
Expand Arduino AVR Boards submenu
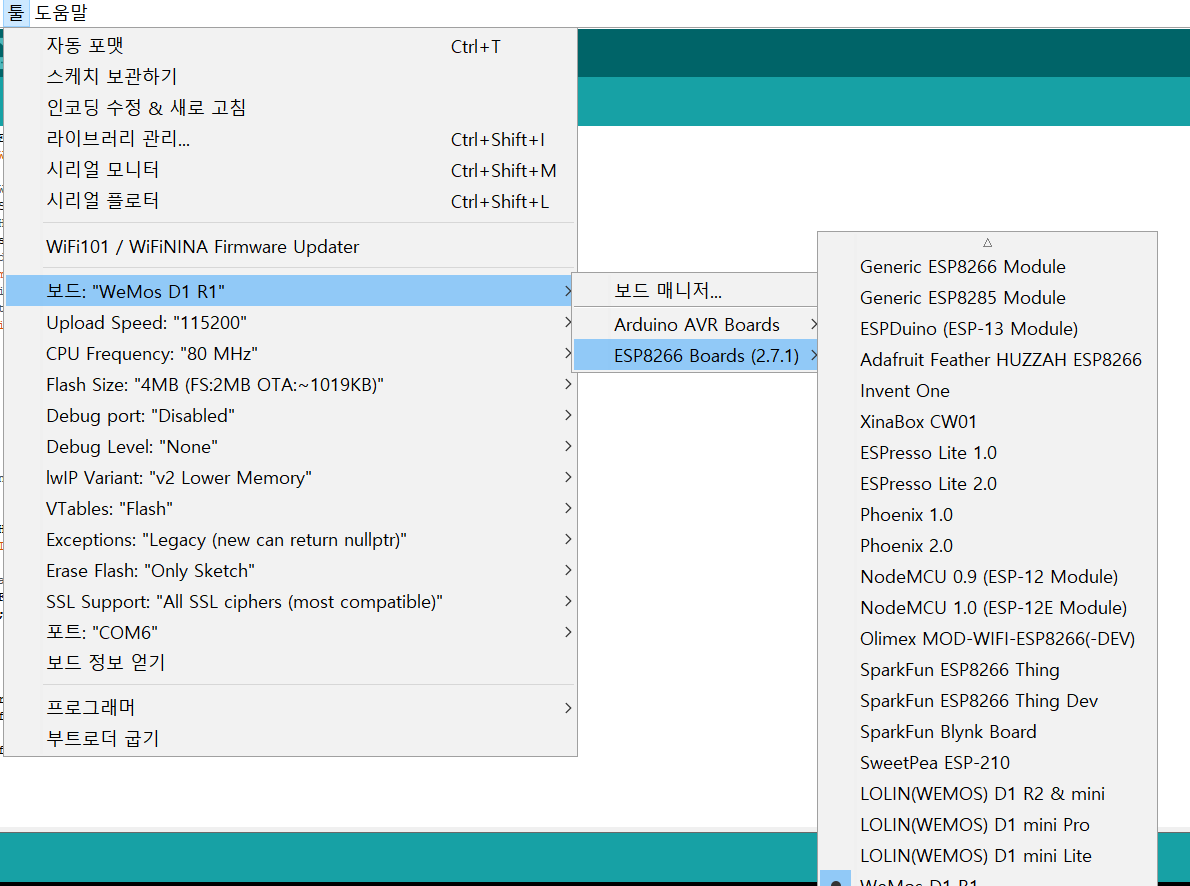695,325
